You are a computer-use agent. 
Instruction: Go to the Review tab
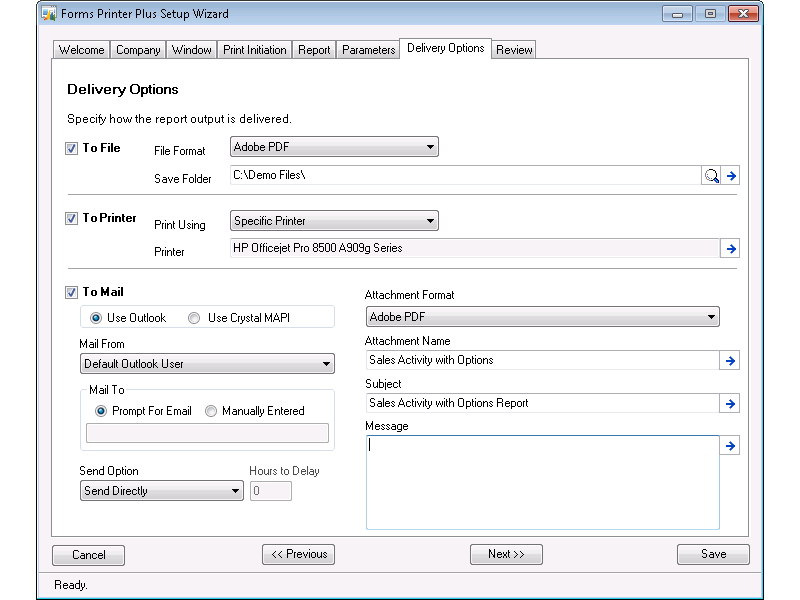pyautogui.click(x=514, y=50)
